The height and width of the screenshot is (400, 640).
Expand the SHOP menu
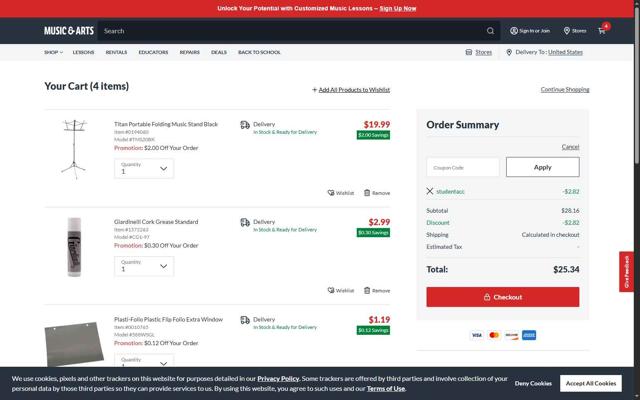pyautogui.click(x=53, y=52)
